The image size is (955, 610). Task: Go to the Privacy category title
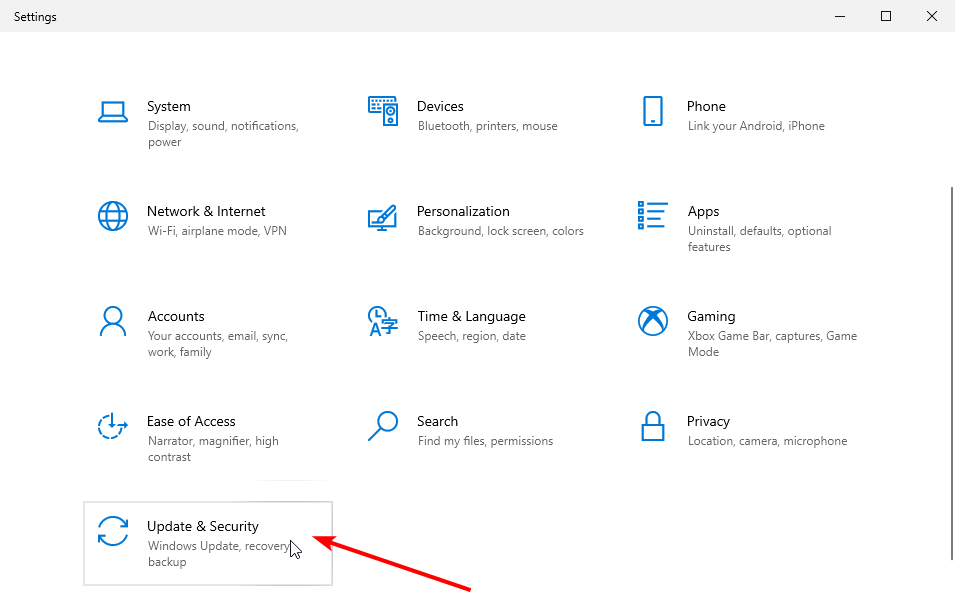coord(708,422)
